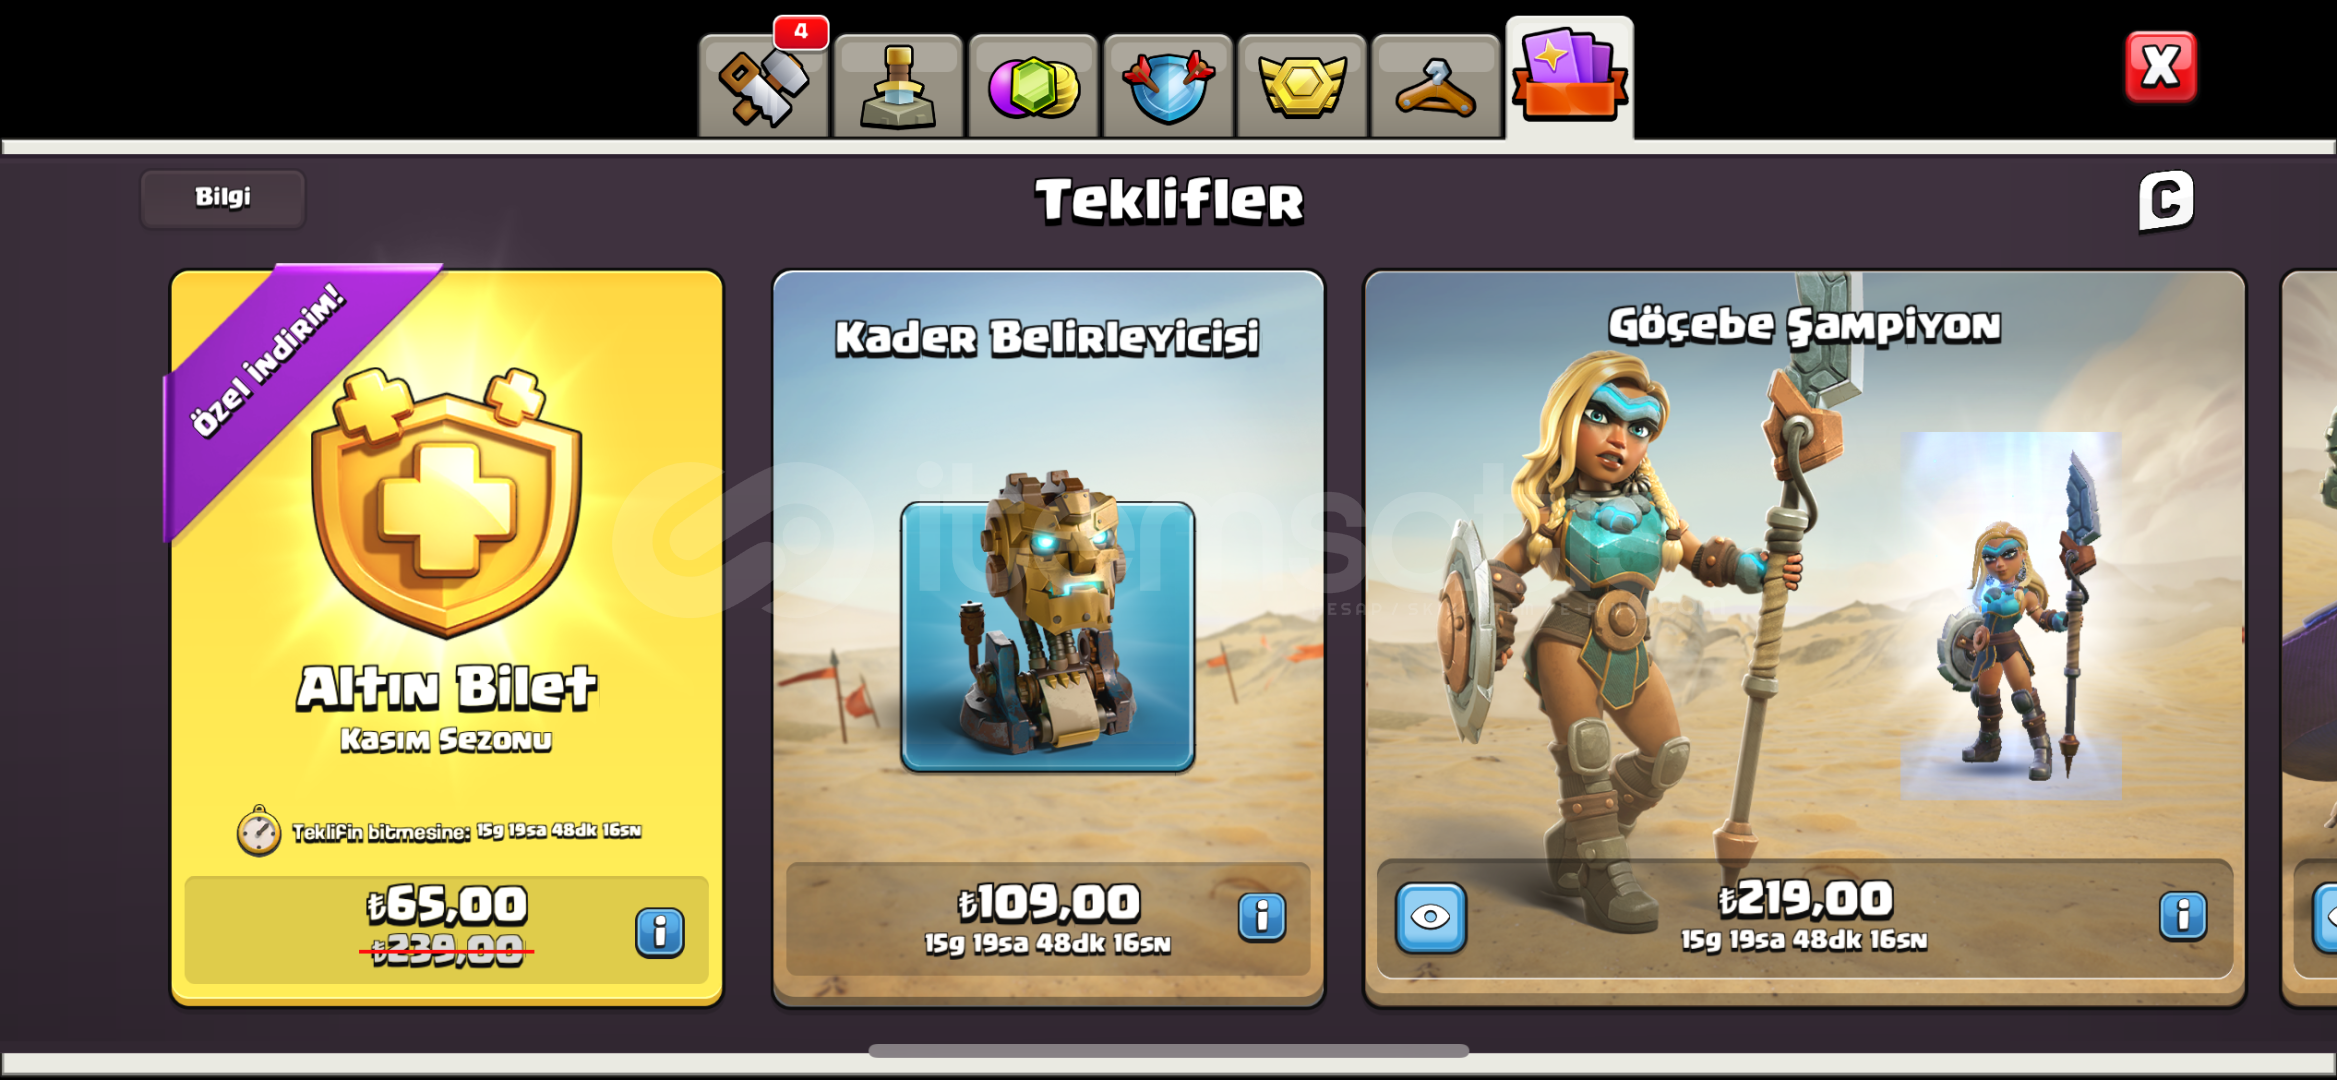Open info for Altın Bilet offer
The height and width of the screenshot is (1080, 2337).
(x=660, y=932)
